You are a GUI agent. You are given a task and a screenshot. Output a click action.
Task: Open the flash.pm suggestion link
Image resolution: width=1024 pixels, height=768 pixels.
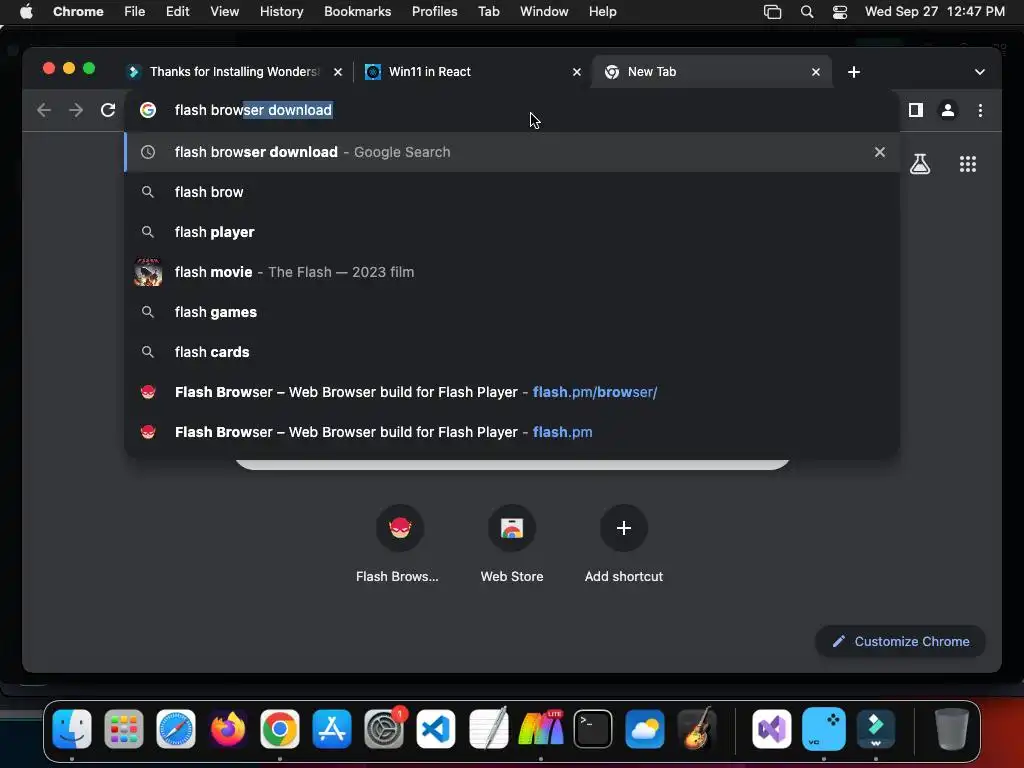pos(511,432)
